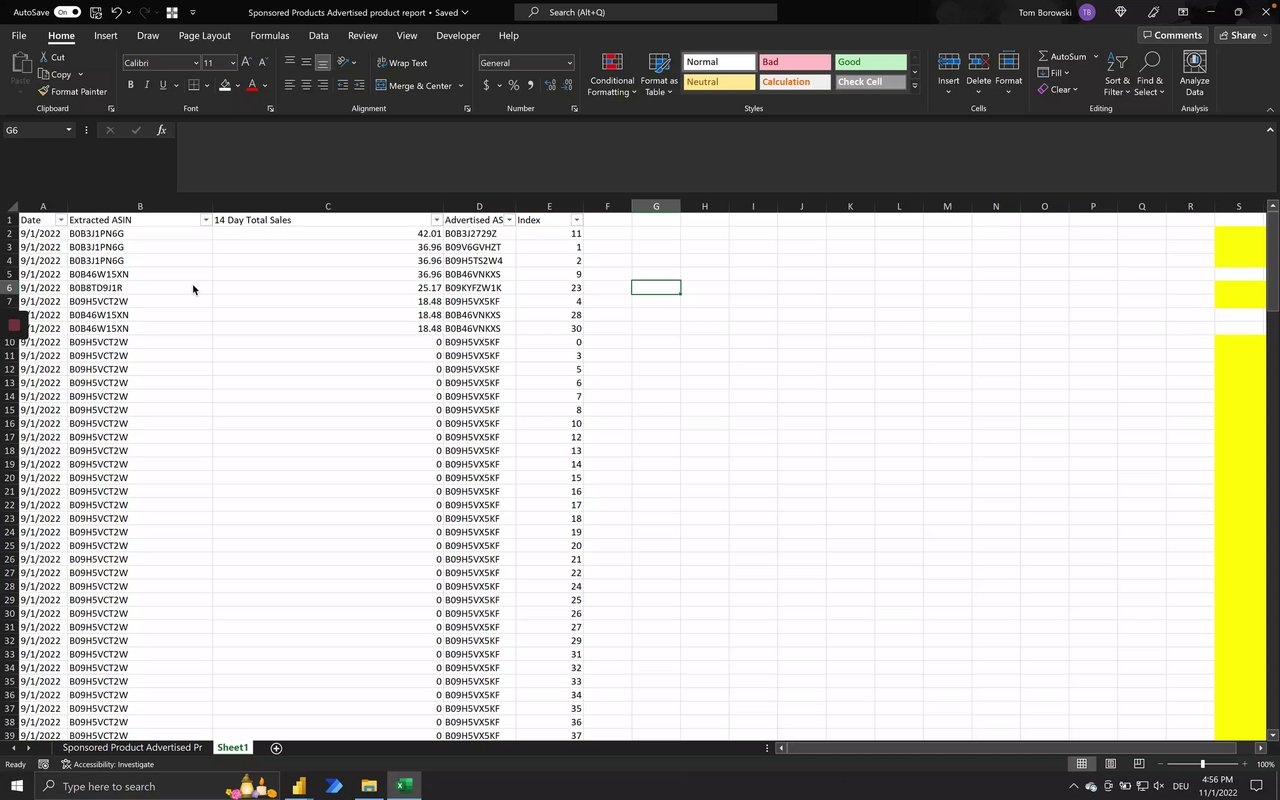Turn off the AutoSave switch
The height and width of the screenshot is (800, 1280).
[x=68, y=12]
